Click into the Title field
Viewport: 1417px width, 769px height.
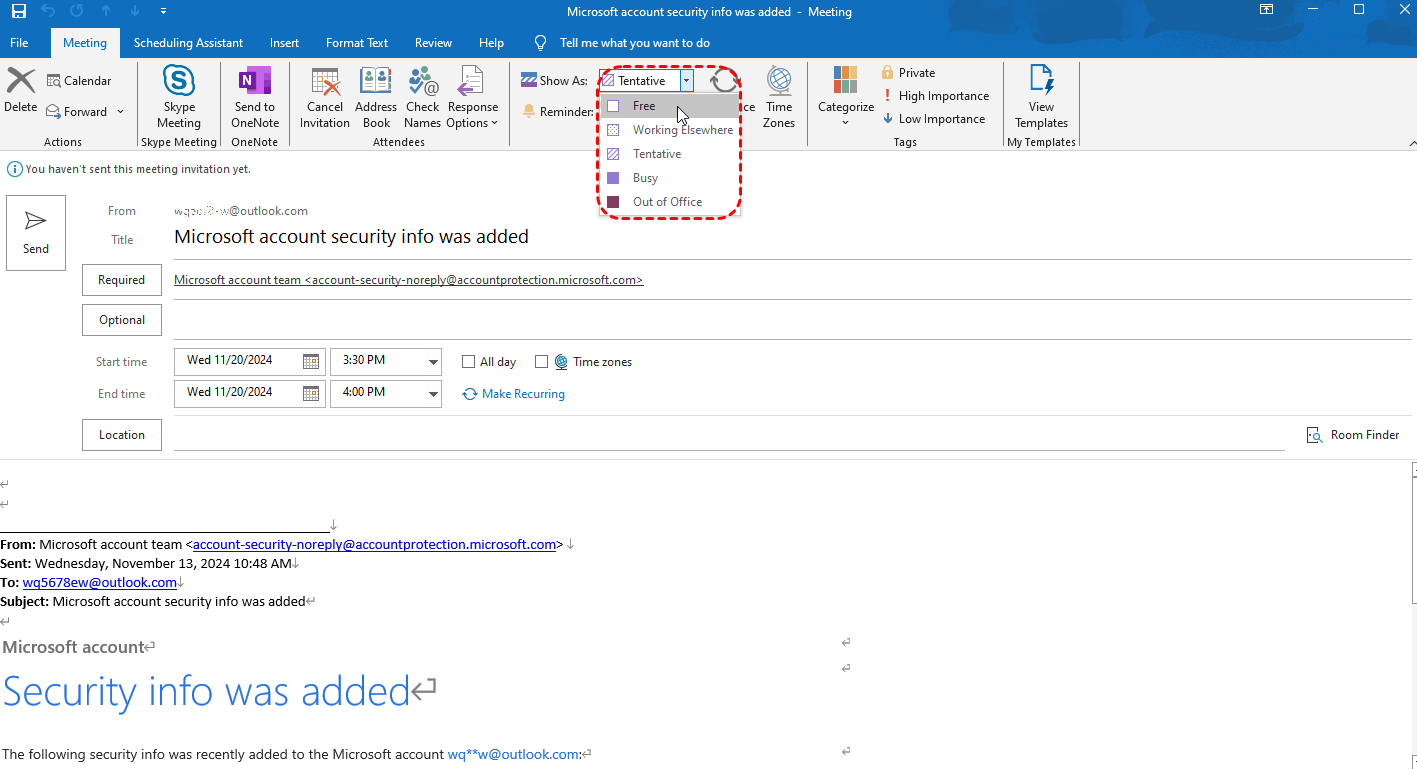[x=793, y=238]
